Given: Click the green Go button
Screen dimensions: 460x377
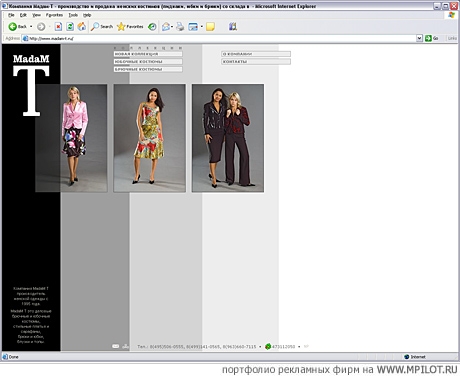Looking at the screenshot, I should 432,38.
